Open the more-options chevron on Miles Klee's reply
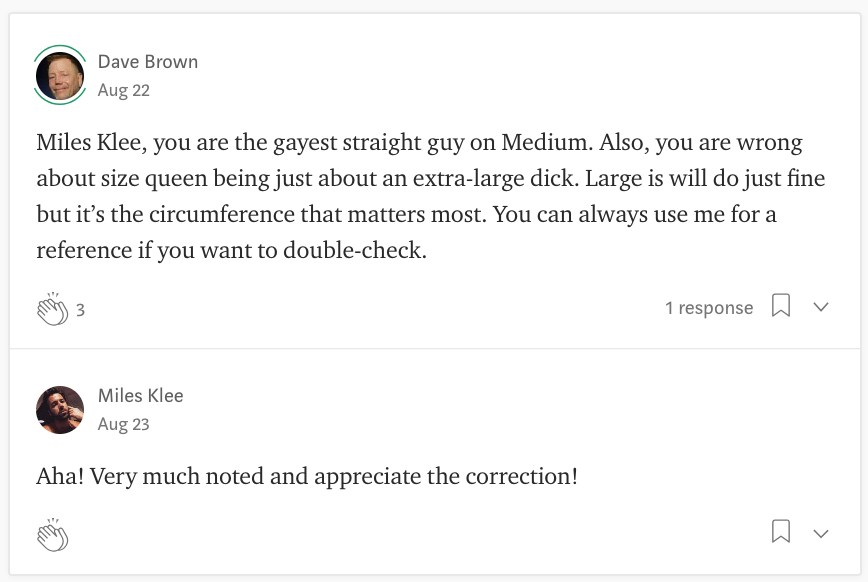Screen dimensions: 868x582 [x=821, y=533]
